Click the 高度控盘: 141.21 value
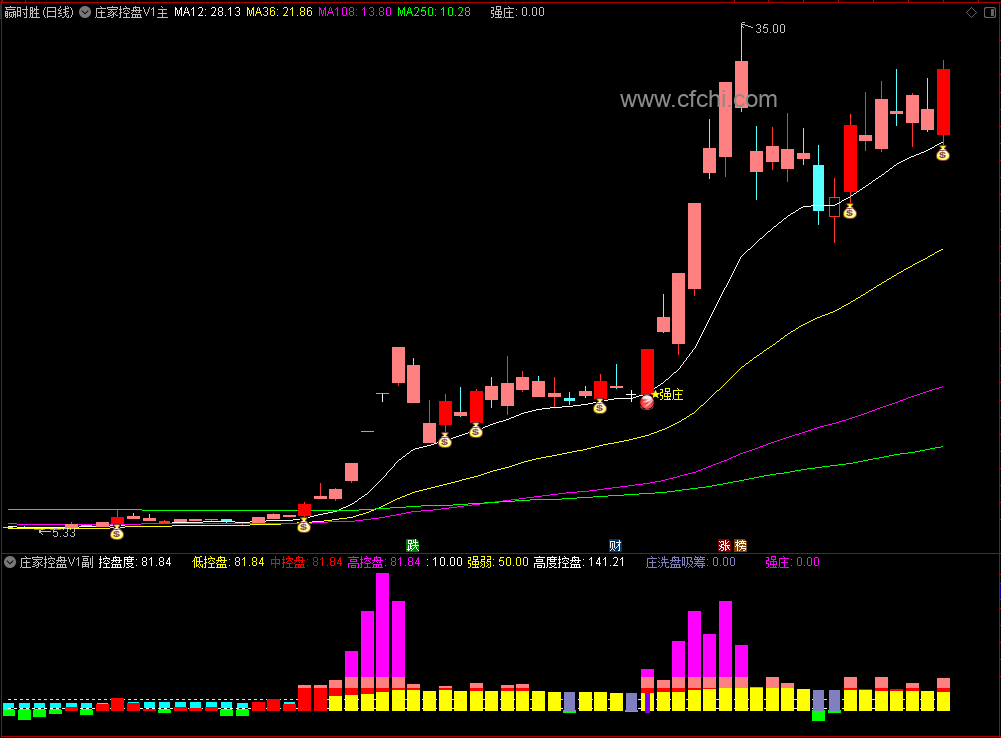Screen dimensions: 1001x738 point(579,562)
